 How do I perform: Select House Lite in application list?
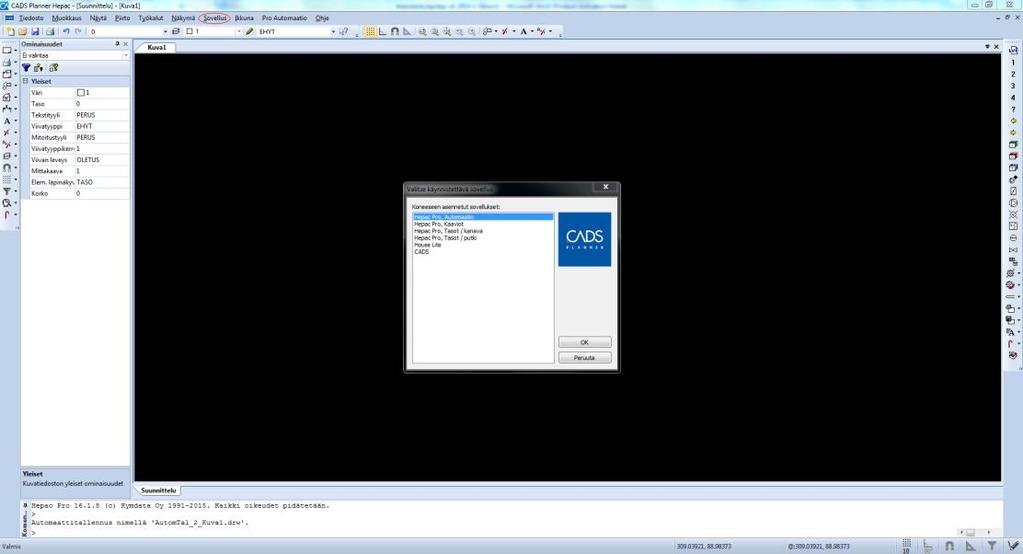[427, 245]
